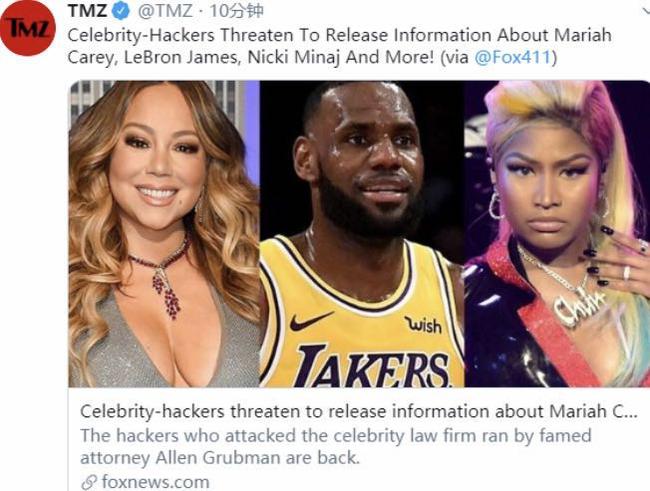Click the Nike swoosh on yellow jersey
Viewport: 650px width, 491px height.
[310, 321]
